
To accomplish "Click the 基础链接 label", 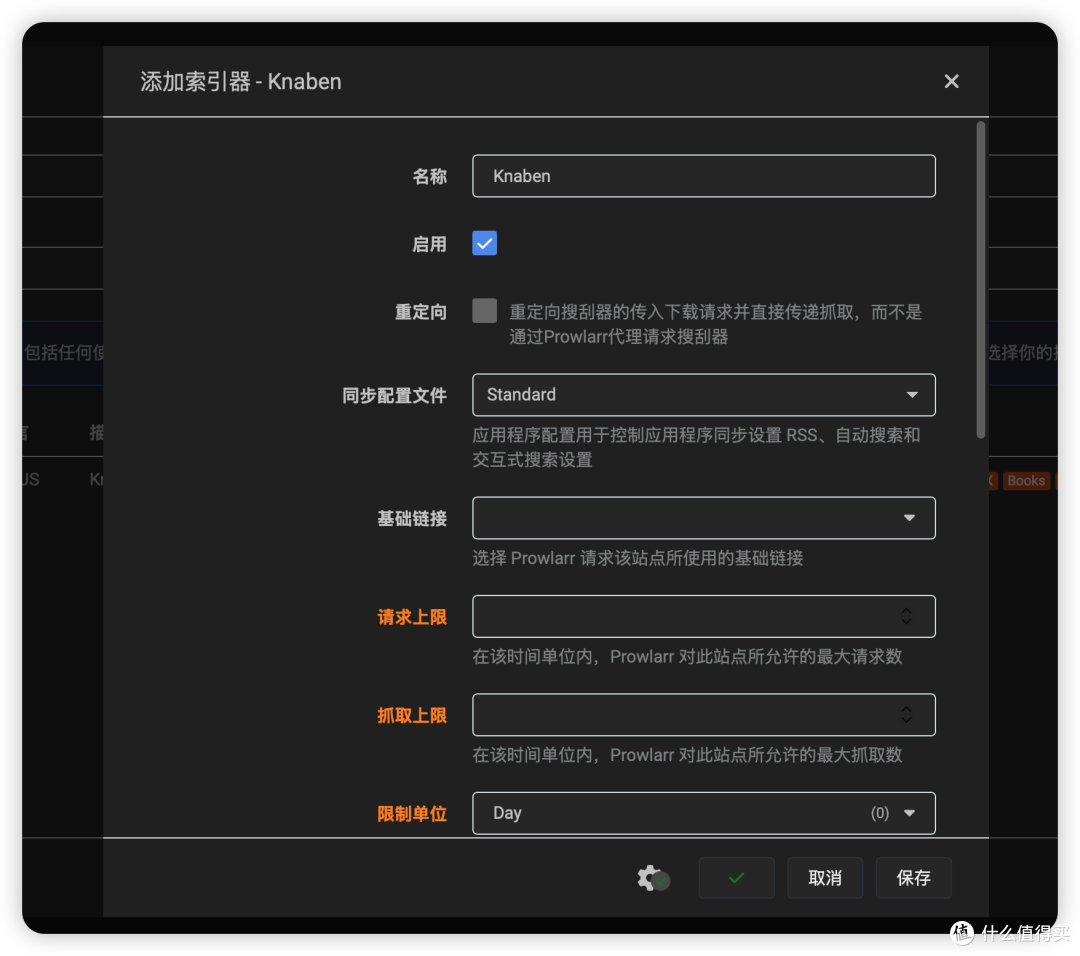I will tap(412, 519).
